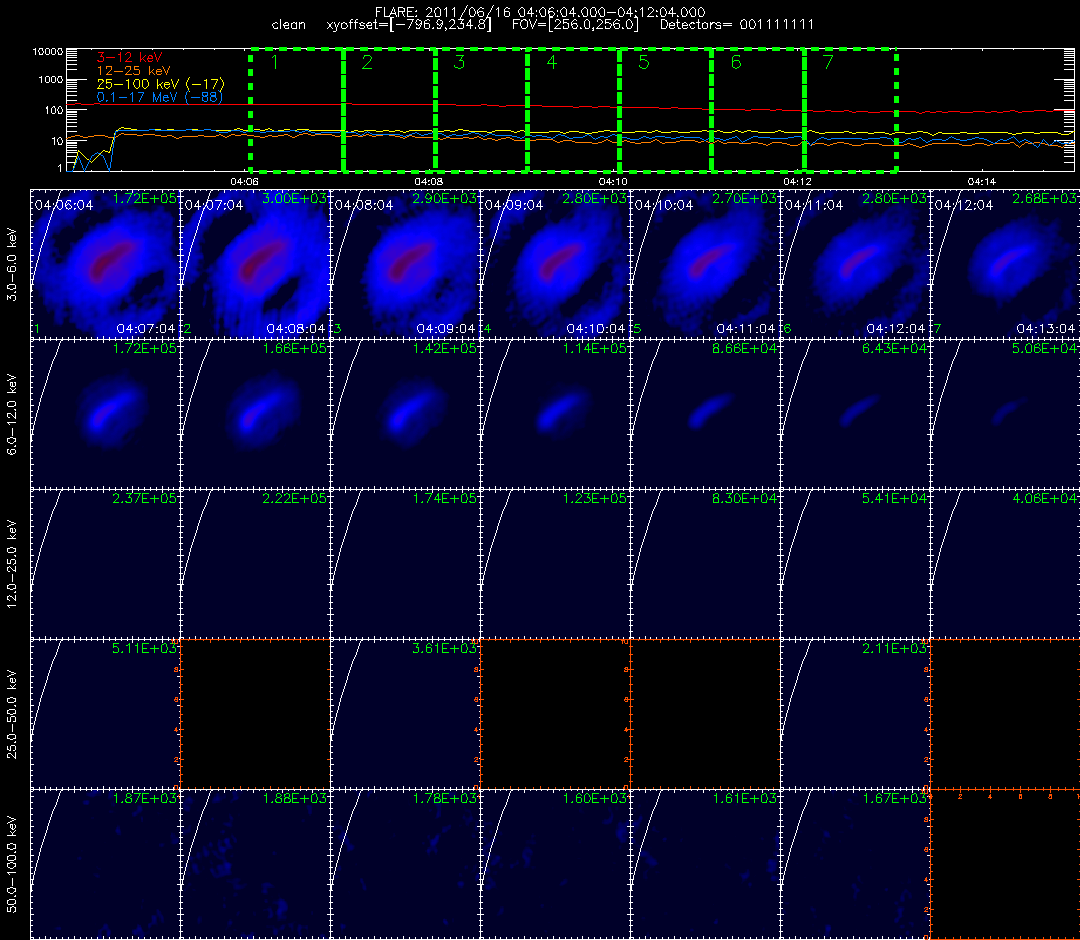This screenshot has height=940, width=1080.
Task: Open the 50.0-100.0 keV panel labeled 1.60E+03
Action: tap(555, 864)
